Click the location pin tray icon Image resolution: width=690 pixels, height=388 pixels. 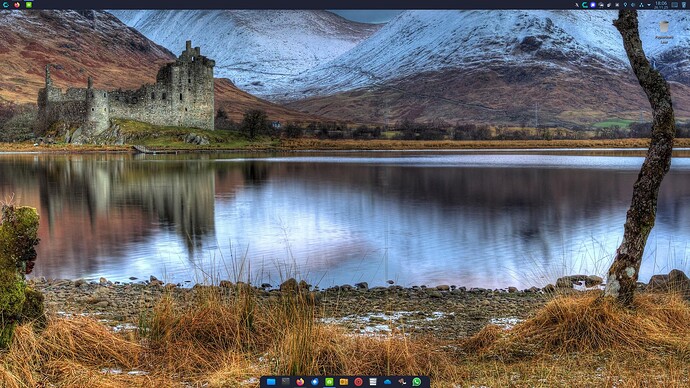(x=625, y=5)
